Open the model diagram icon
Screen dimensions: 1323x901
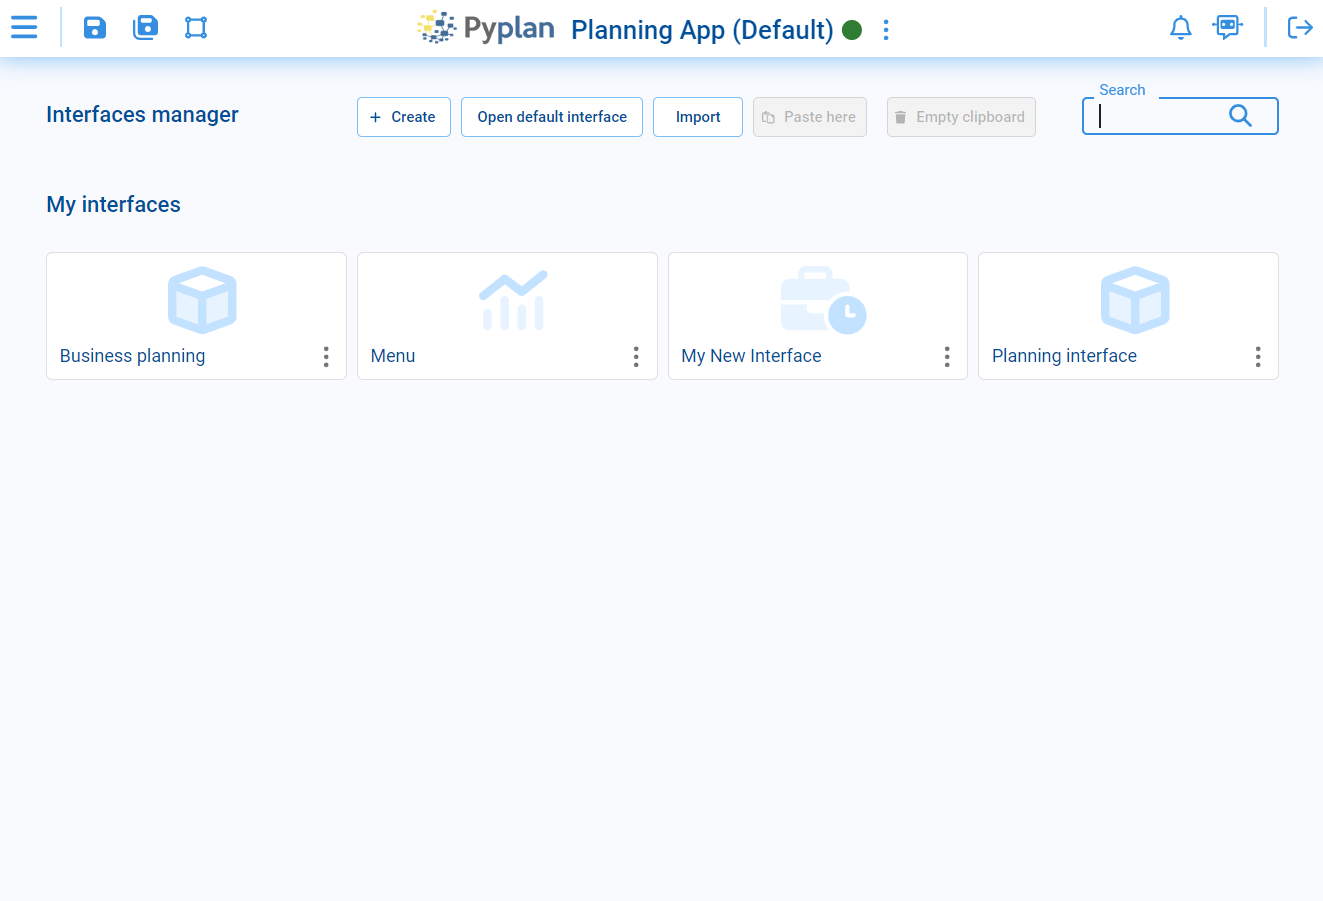pyautogui.click(x=196, y=27)
